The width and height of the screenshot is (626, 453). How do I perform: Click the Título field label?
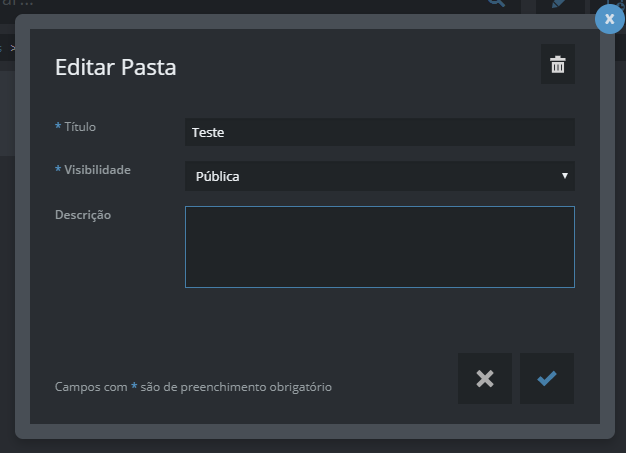tap(86, 127)
